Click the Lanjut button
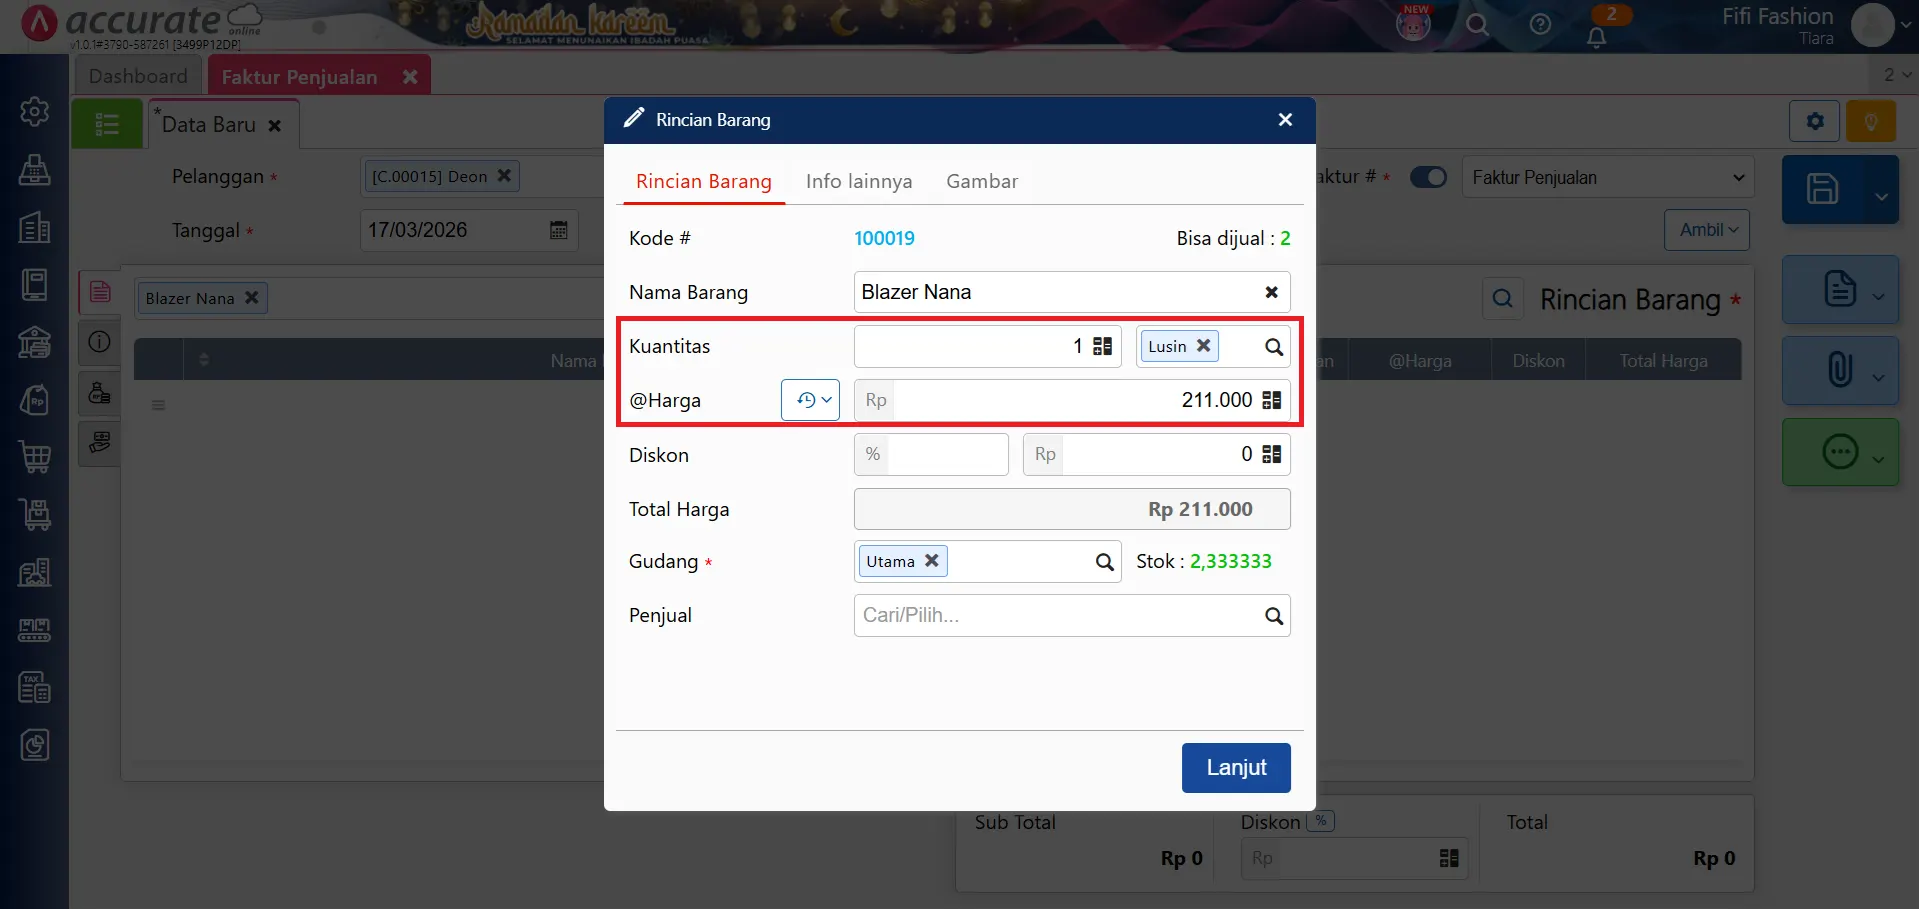Viewport: 1919px width, 909px height. point(1235,767)
